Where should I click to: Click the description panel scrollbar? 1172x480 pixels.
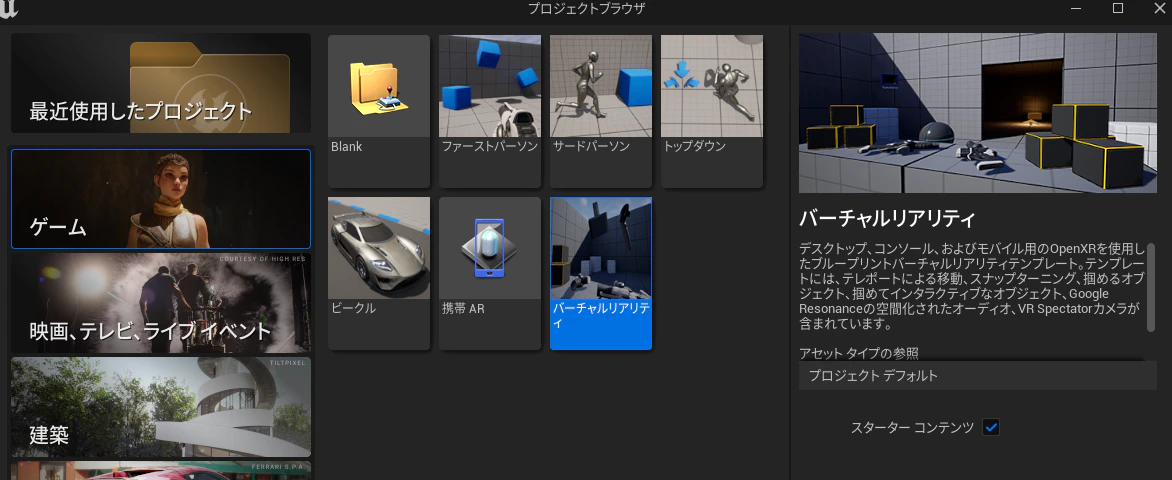[1151, 286]
